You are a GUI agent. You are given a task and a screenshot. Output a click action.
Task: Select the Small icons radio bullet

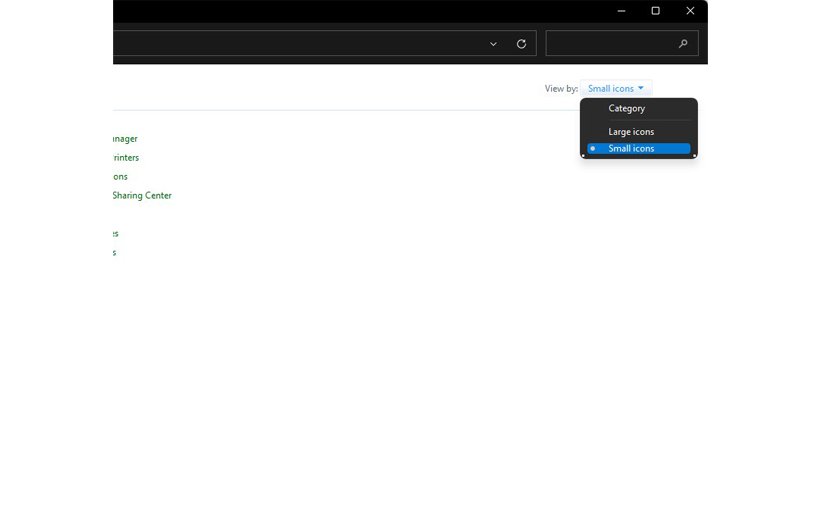click(x=593, y=149)
